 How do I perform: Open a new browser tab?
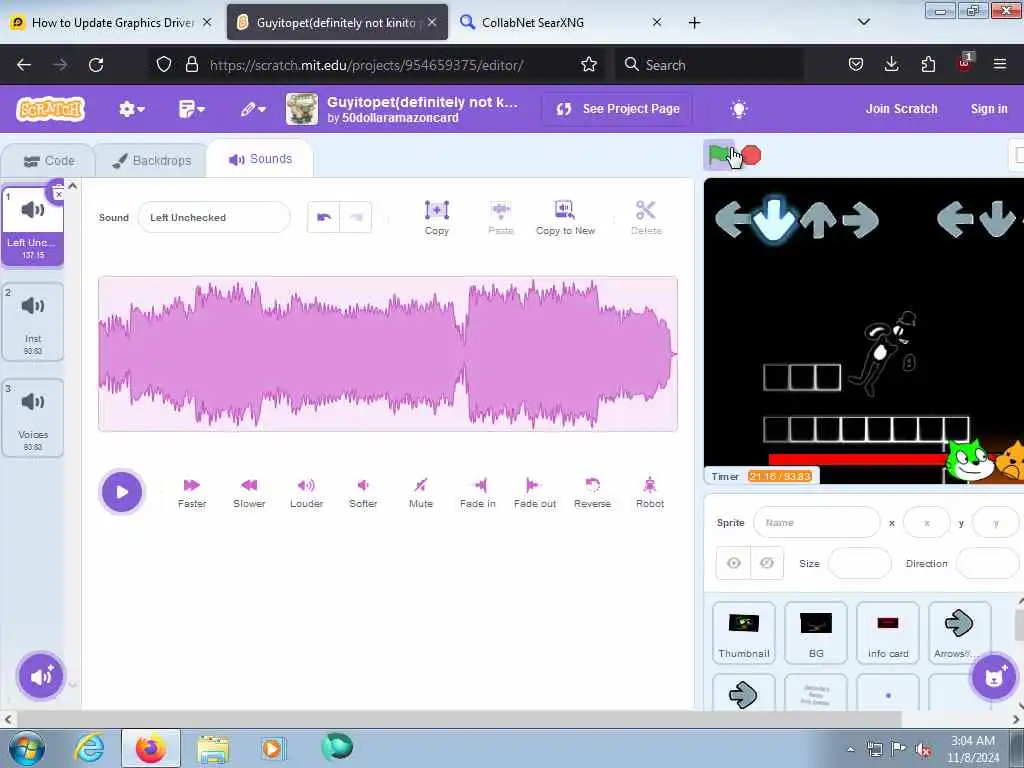(x=694, y=23)
